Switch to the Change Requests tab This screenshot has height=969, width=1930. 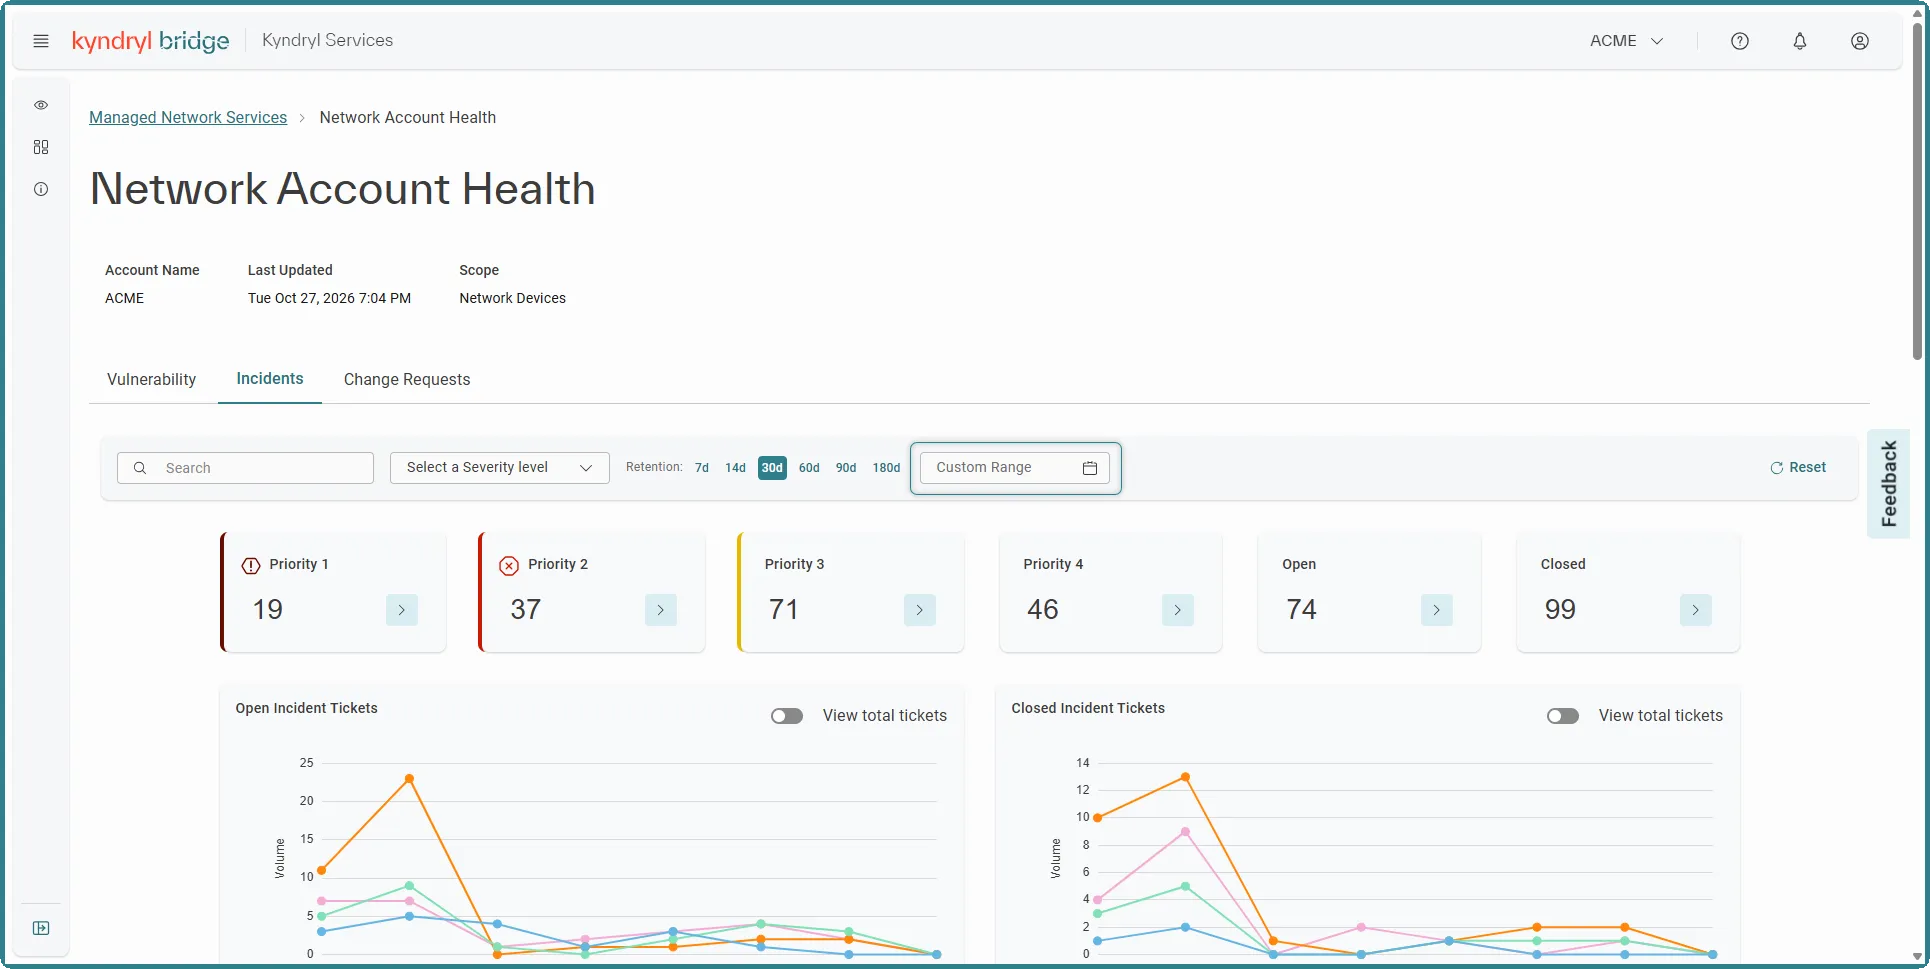coord(407,380)
